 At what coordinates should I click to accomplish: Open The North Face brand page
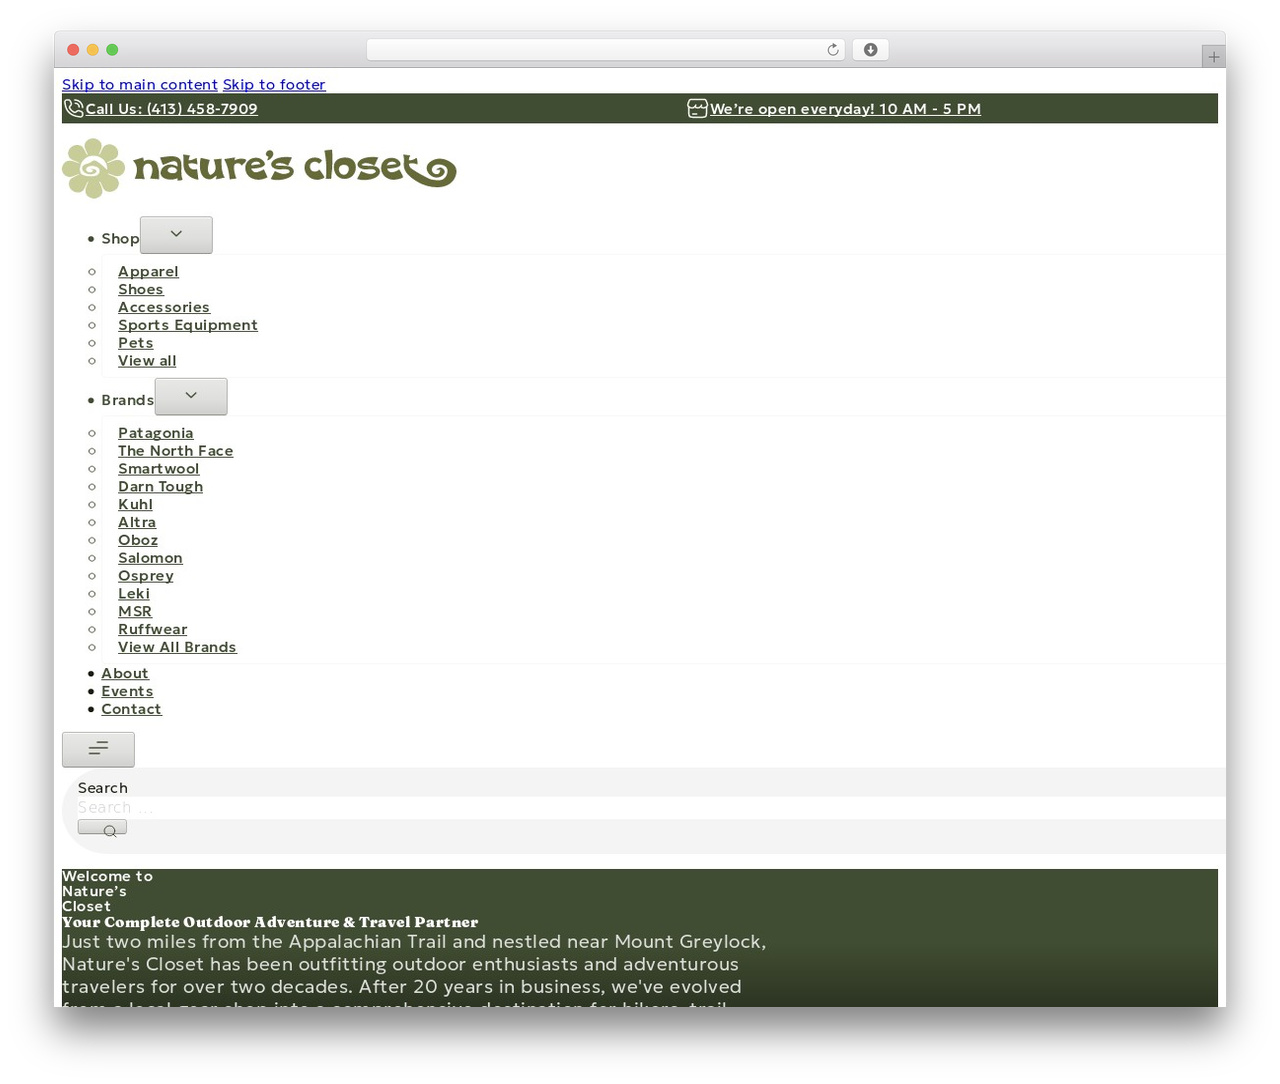point(175,451)
